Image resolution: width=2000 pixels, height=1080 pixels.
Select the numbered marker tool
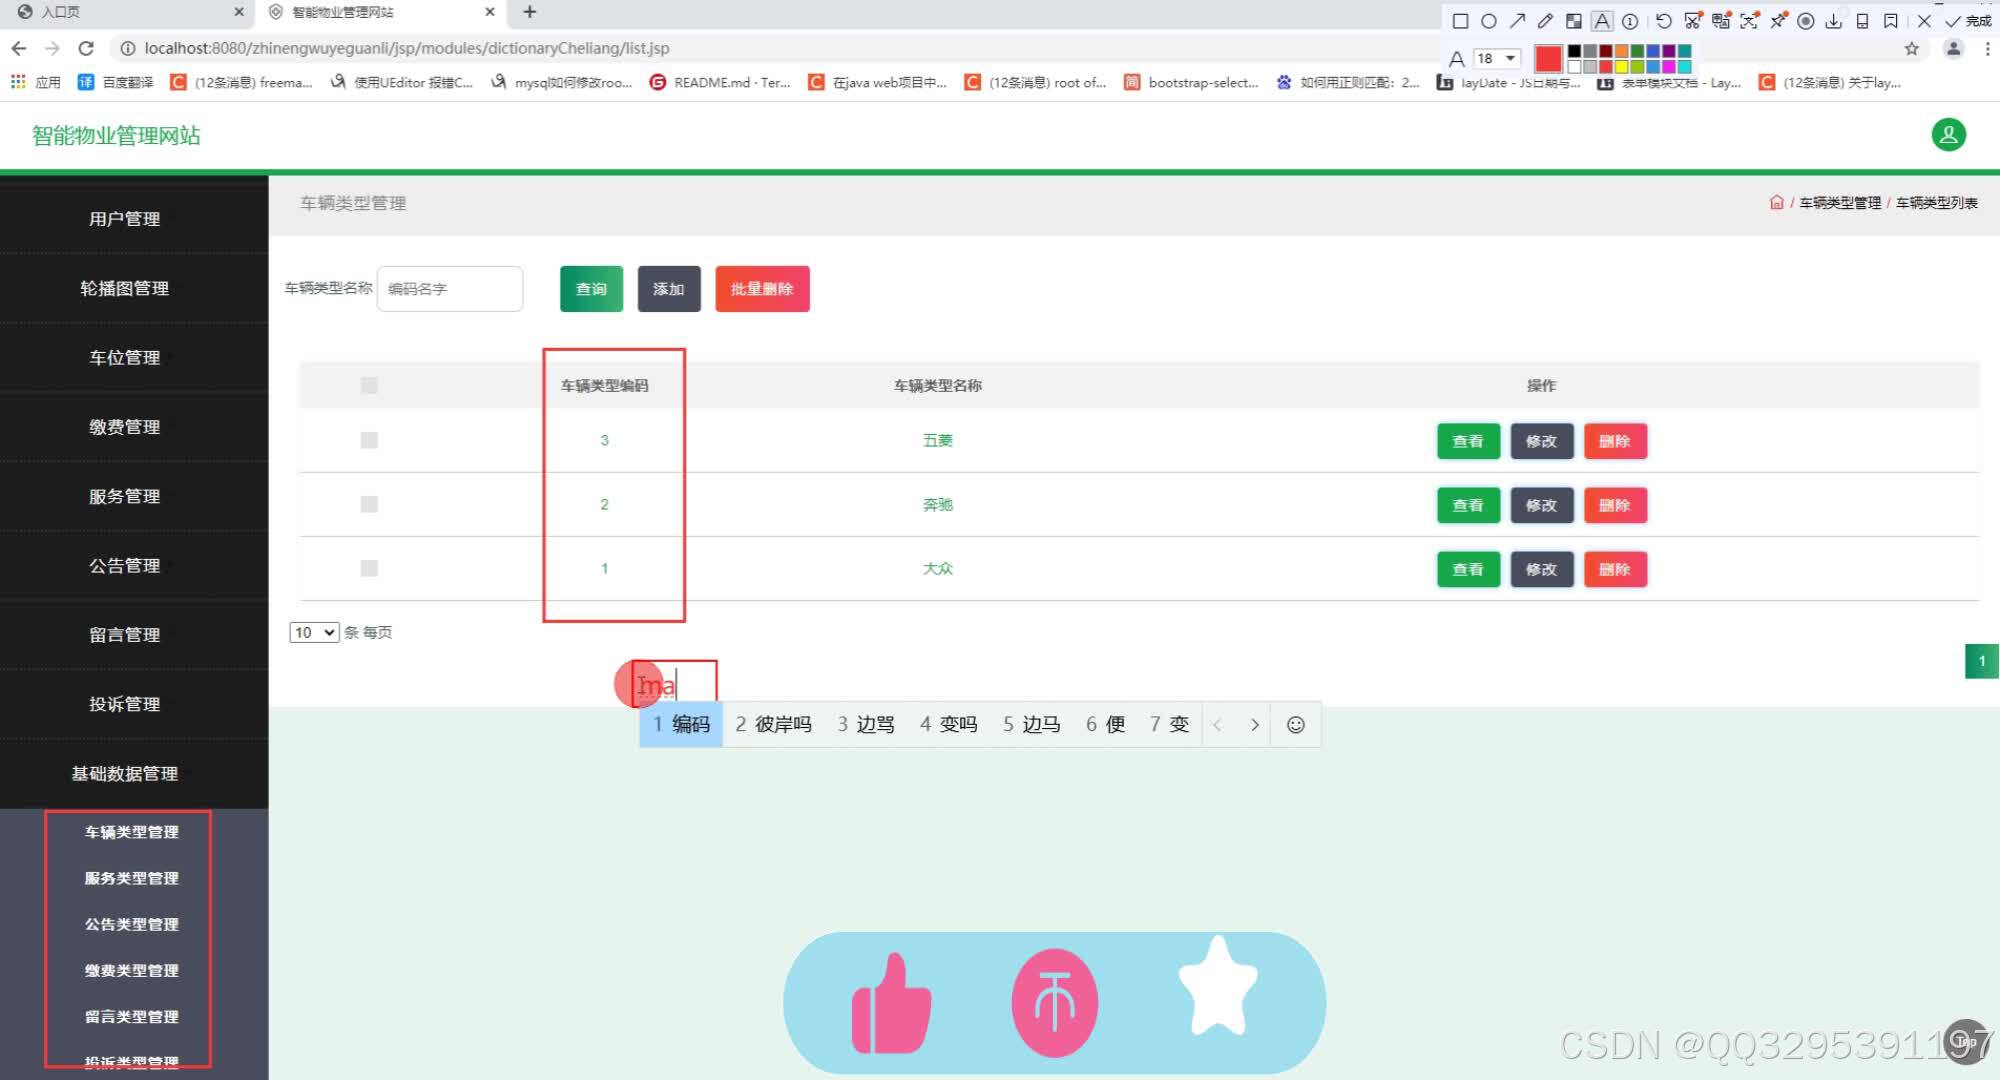(1630, 21)
